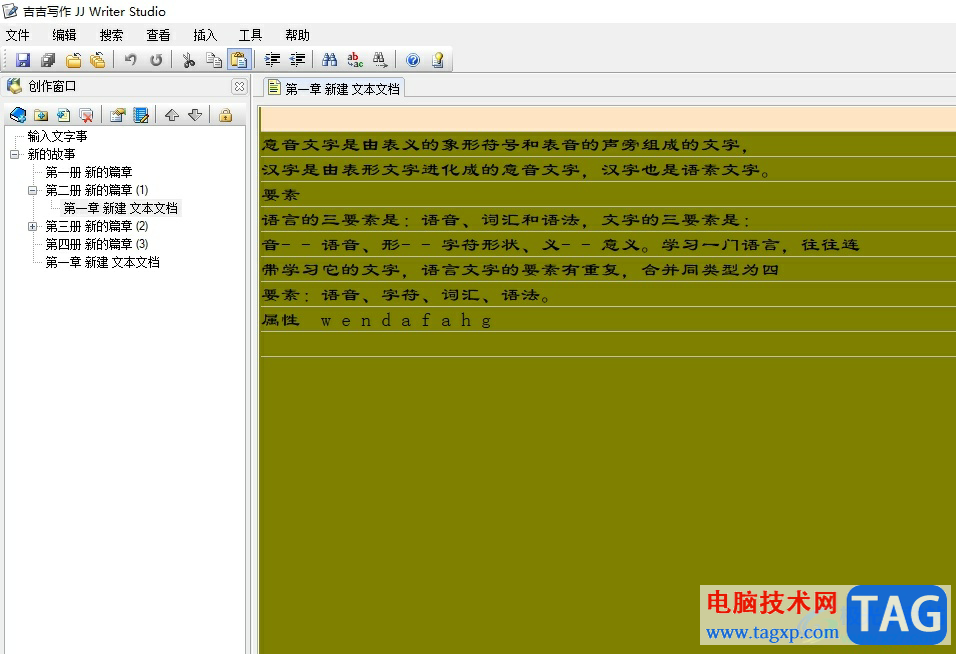Click the notebook edit icon in 创作窗口
Screen dimensions: 956x654
point(141,115)
